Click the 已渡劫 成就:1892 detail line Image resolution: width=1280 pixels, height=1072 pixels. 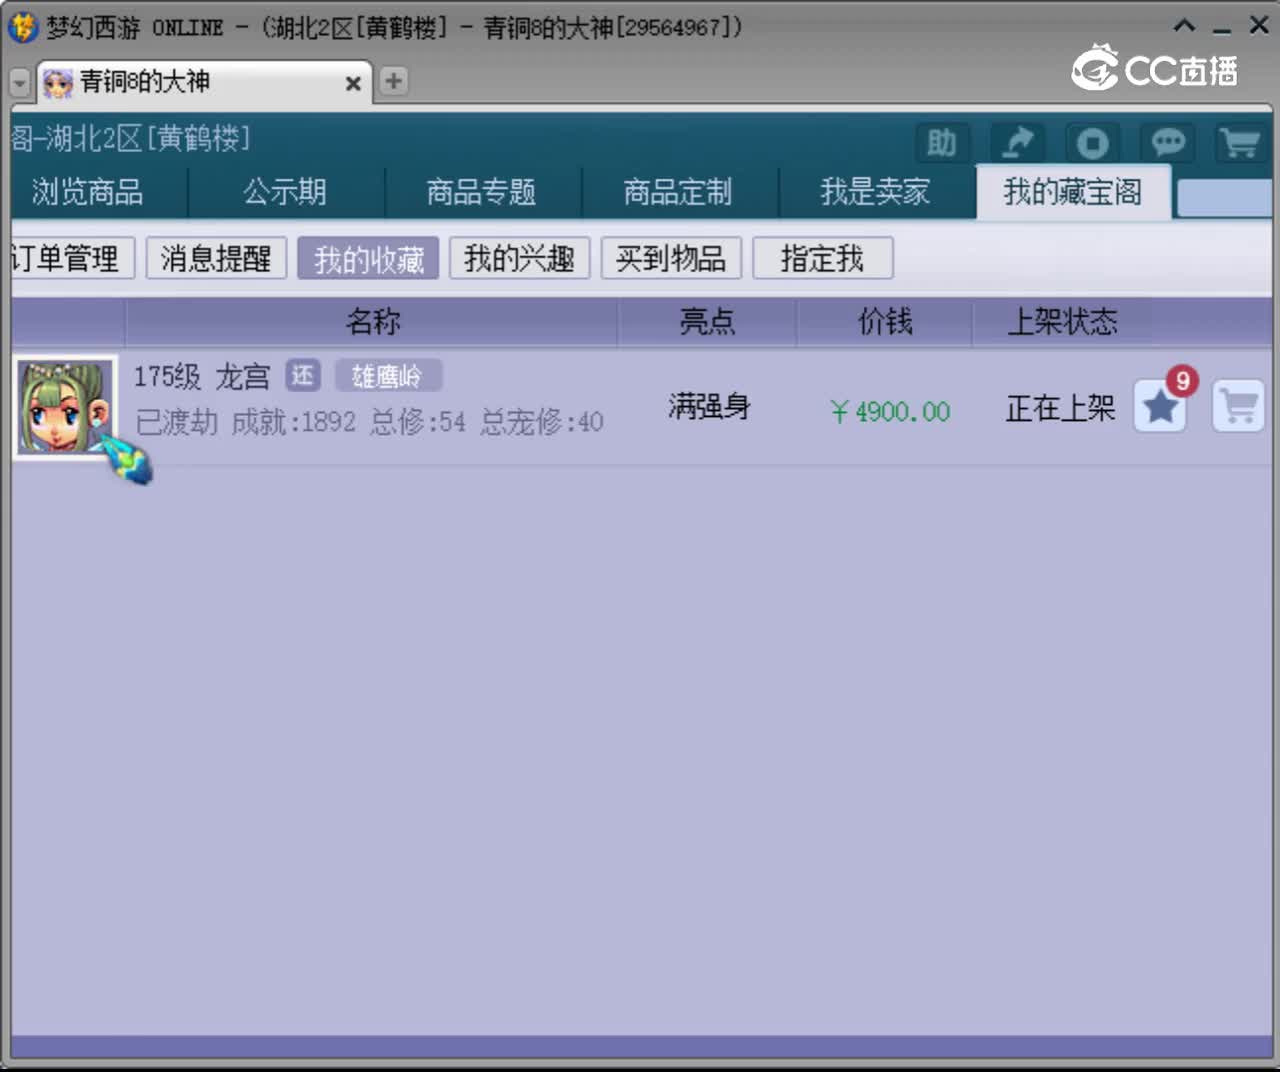[x=369, y=422]
